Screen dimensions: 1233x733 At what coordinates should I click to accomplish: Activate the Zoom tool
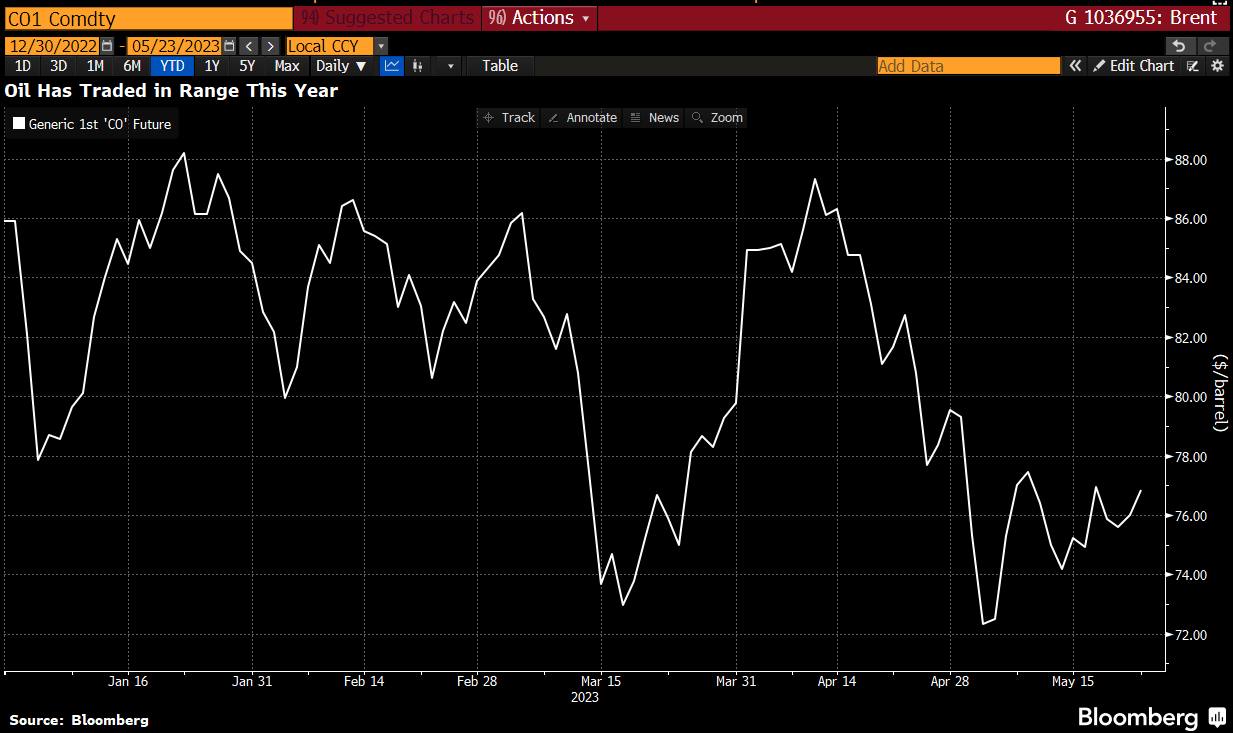(x=717, y=117)
